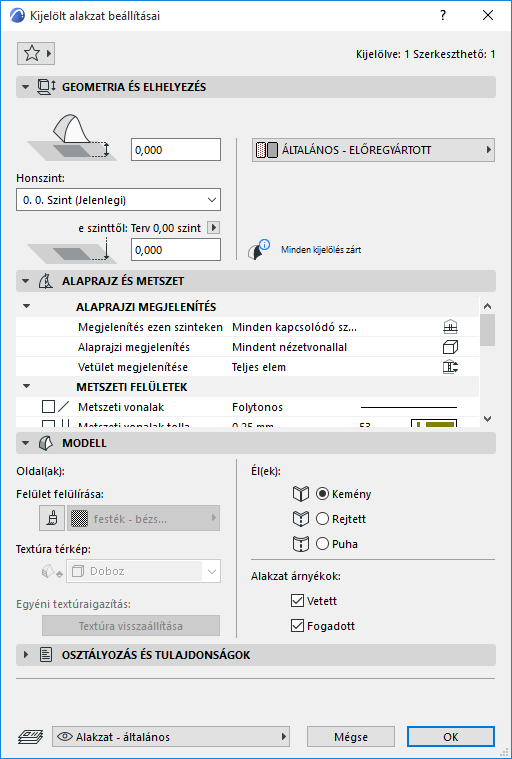512x759 pixels.
Task: Confirm with the OK button
Action: click(x=451, y=737)
